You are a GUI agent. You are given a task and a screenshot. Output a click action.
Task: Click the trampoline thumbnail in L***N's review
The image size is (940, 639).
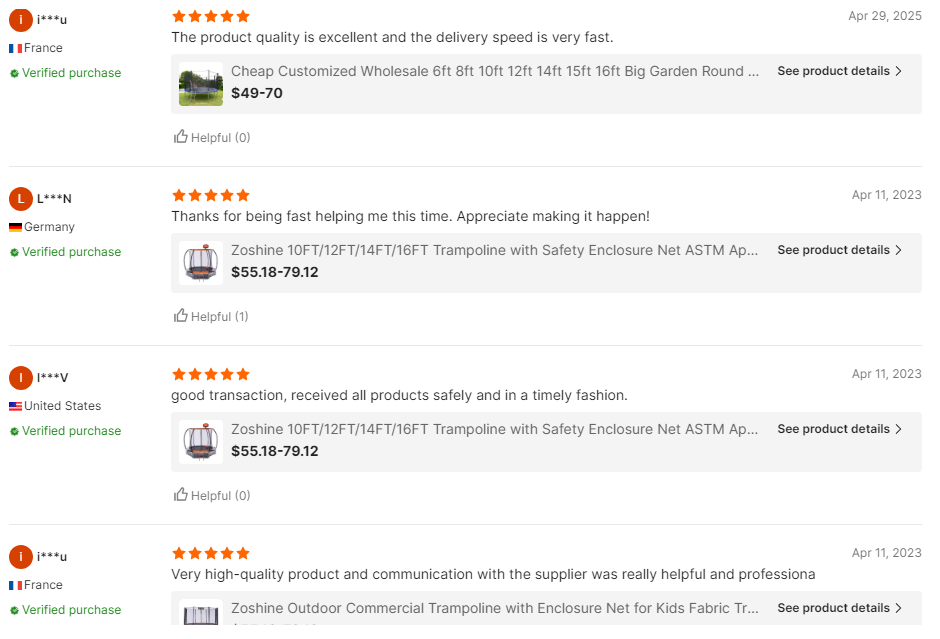pos(200,262)
